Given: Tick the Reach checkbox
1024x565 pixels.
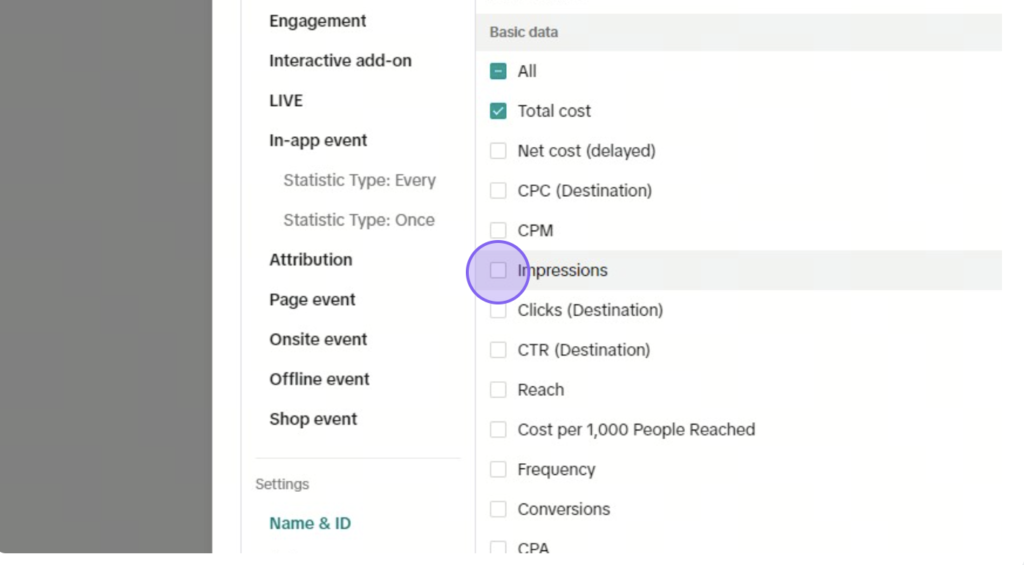Looking at the screenshot, I should click(498, 390).
